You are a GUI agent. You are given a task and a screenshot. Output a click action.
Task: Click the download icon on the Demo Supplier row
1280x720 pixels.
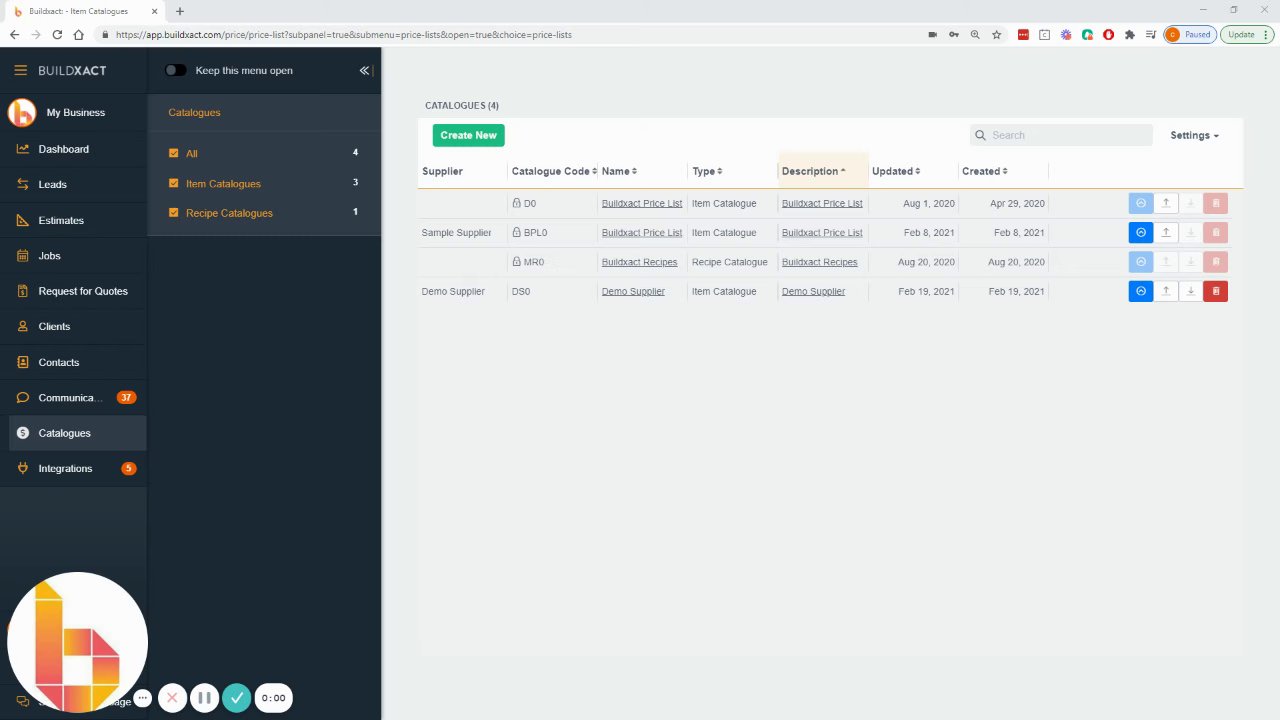coord(1190,291)
